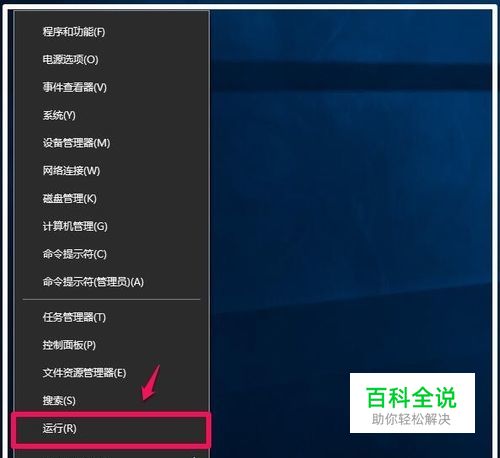Open 命令提示符(管理员)(A)
The image size is (500, 458).
[x=111, y=282]
